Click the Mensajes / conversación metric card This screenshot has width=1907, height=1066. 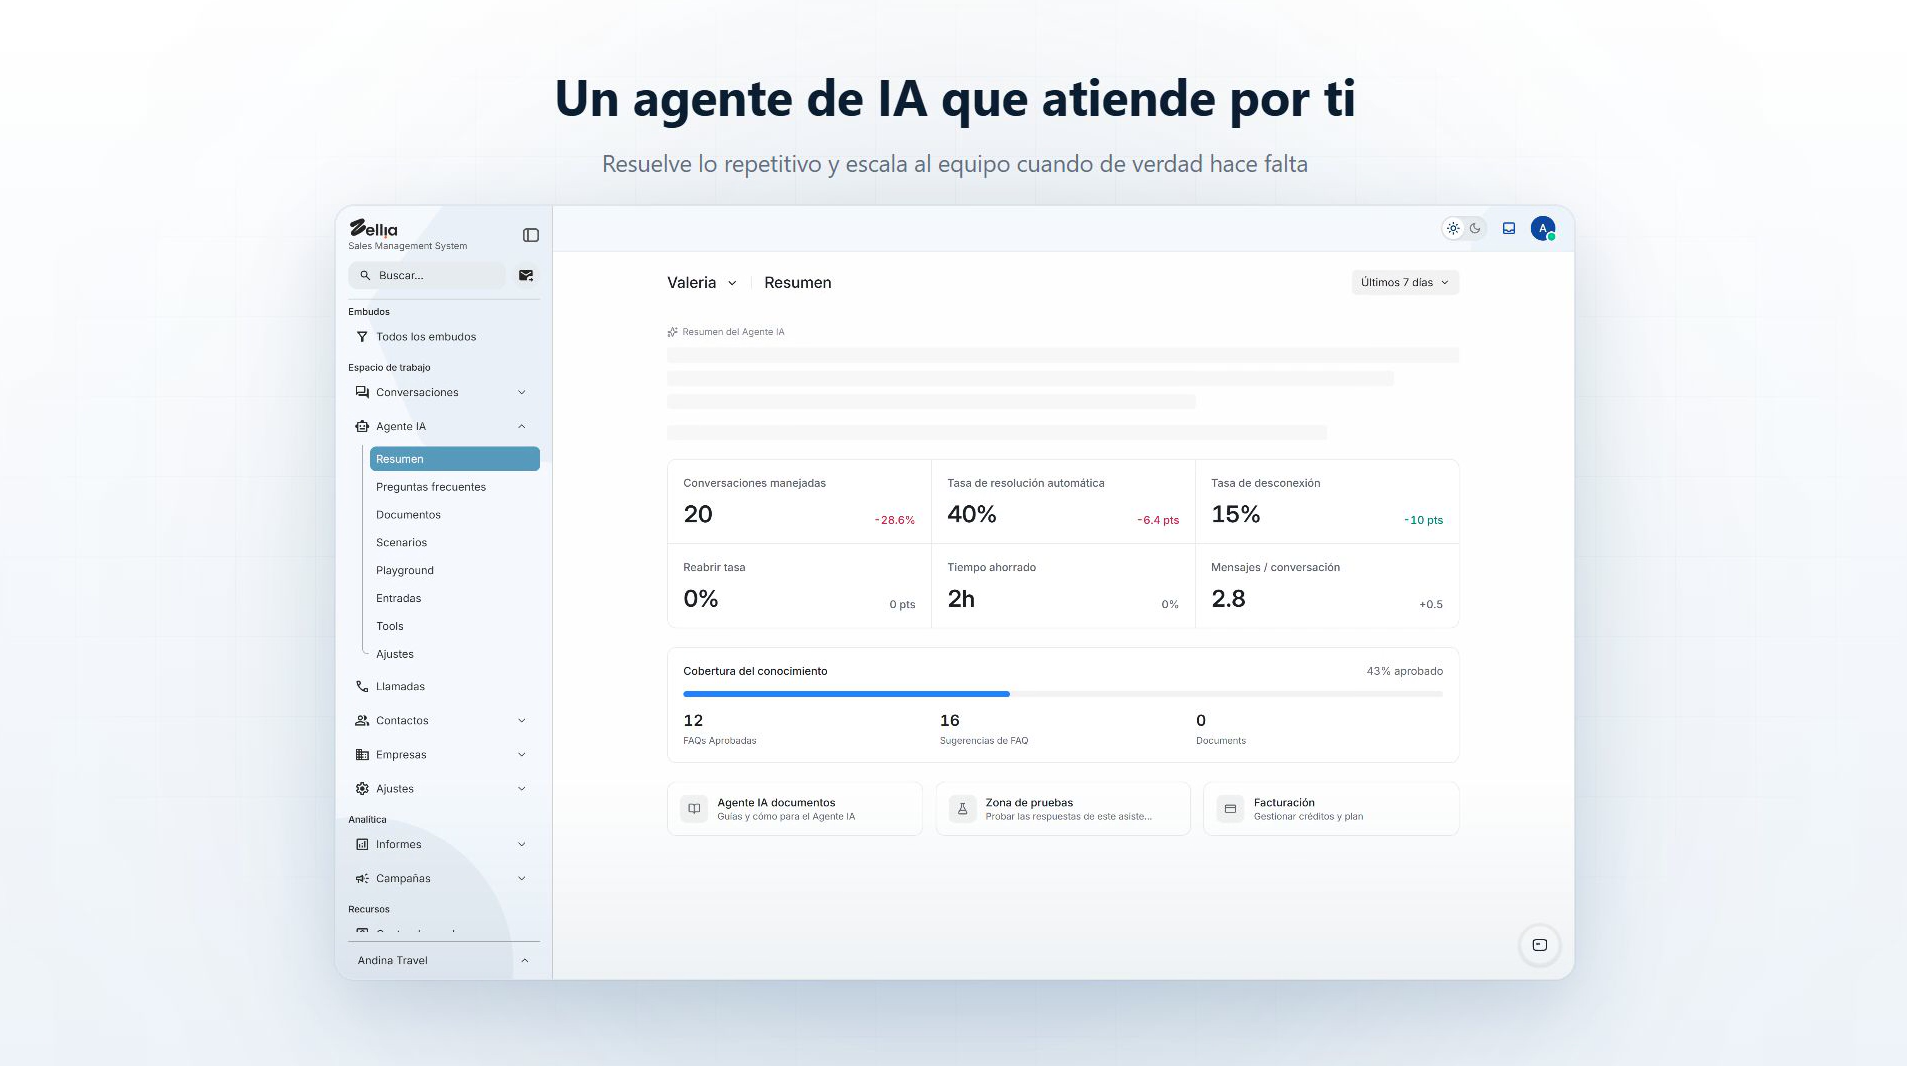(1327, 586)
